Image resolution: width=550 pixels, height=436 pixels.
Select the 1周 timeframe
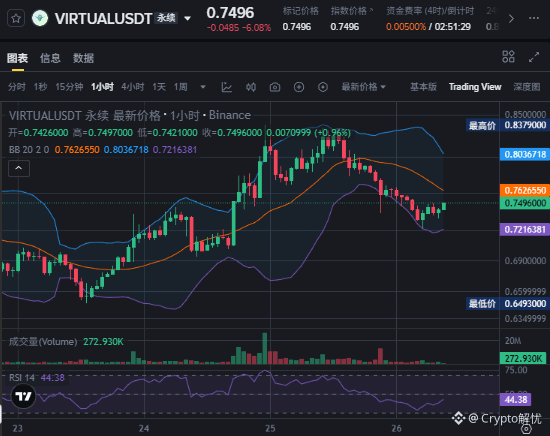click(x=181, y=87)
